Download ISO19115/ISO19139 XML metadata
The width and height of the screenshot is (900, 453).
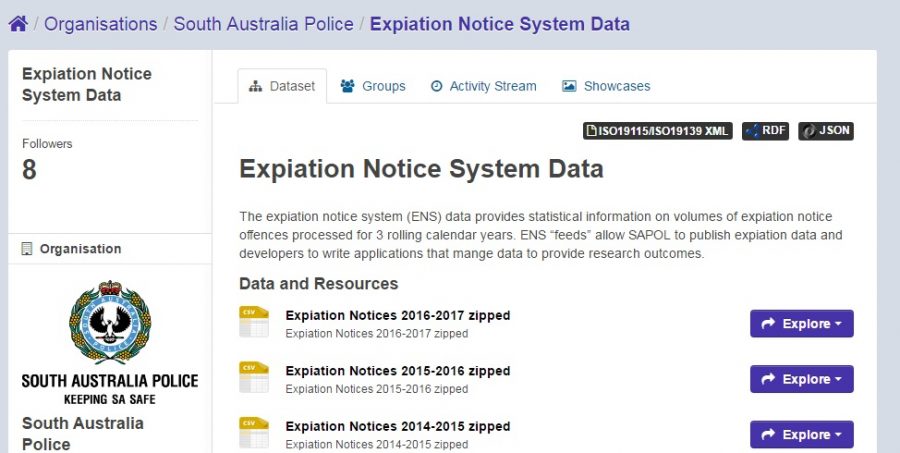[658, 131]
